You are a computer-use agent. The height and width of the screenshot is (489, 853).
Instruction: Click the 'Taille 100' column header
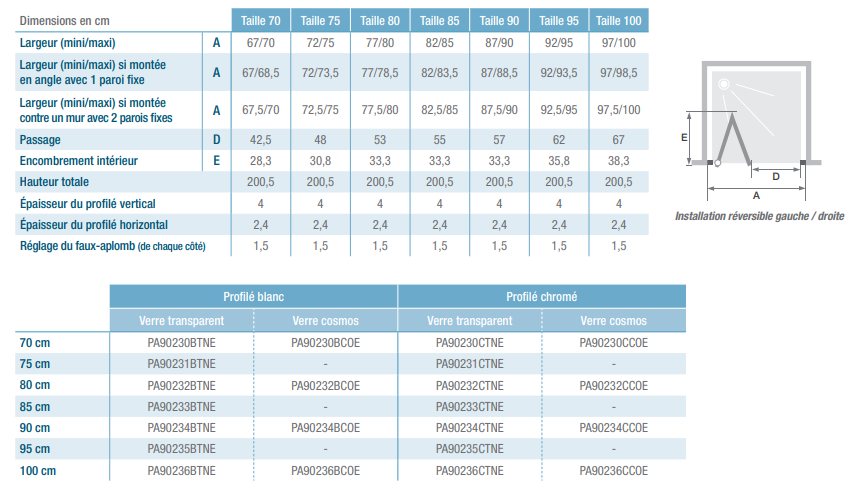coord(619,21)
